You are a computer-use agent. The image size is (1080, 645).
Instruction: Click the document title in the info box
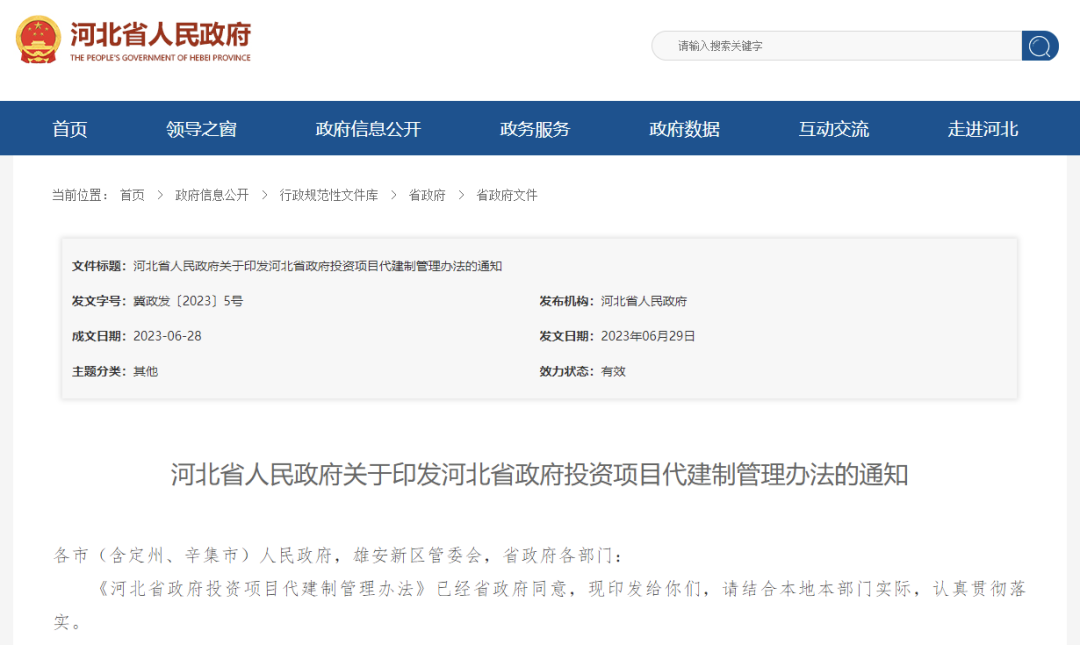[318, 266]
